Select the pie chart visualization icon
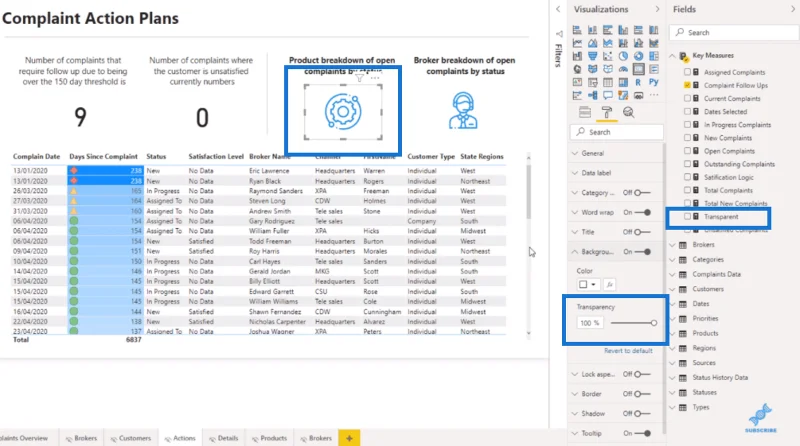 (623, 56)
